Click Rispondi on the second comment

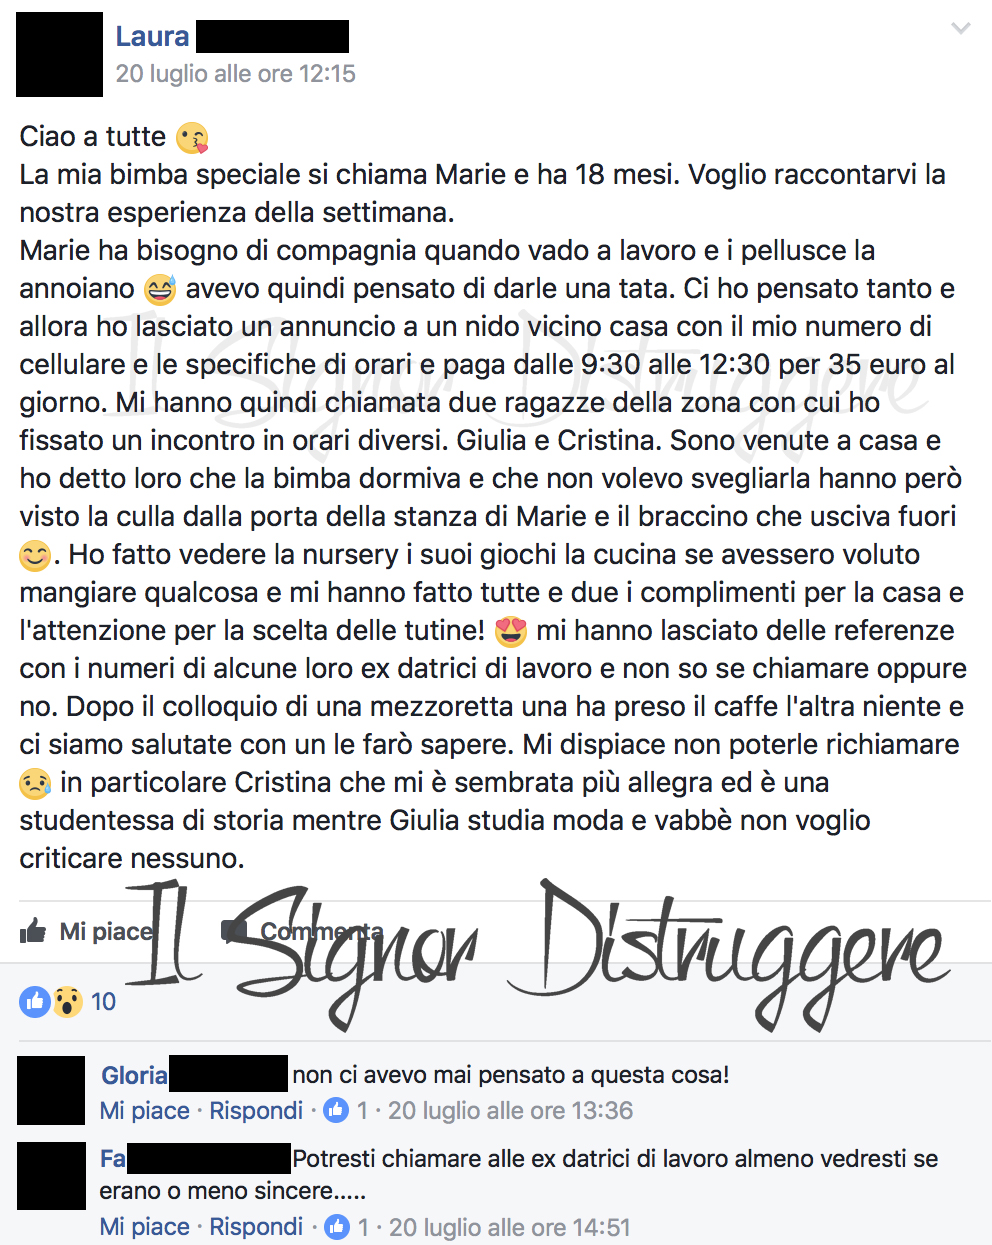[x=256, y=1227]
